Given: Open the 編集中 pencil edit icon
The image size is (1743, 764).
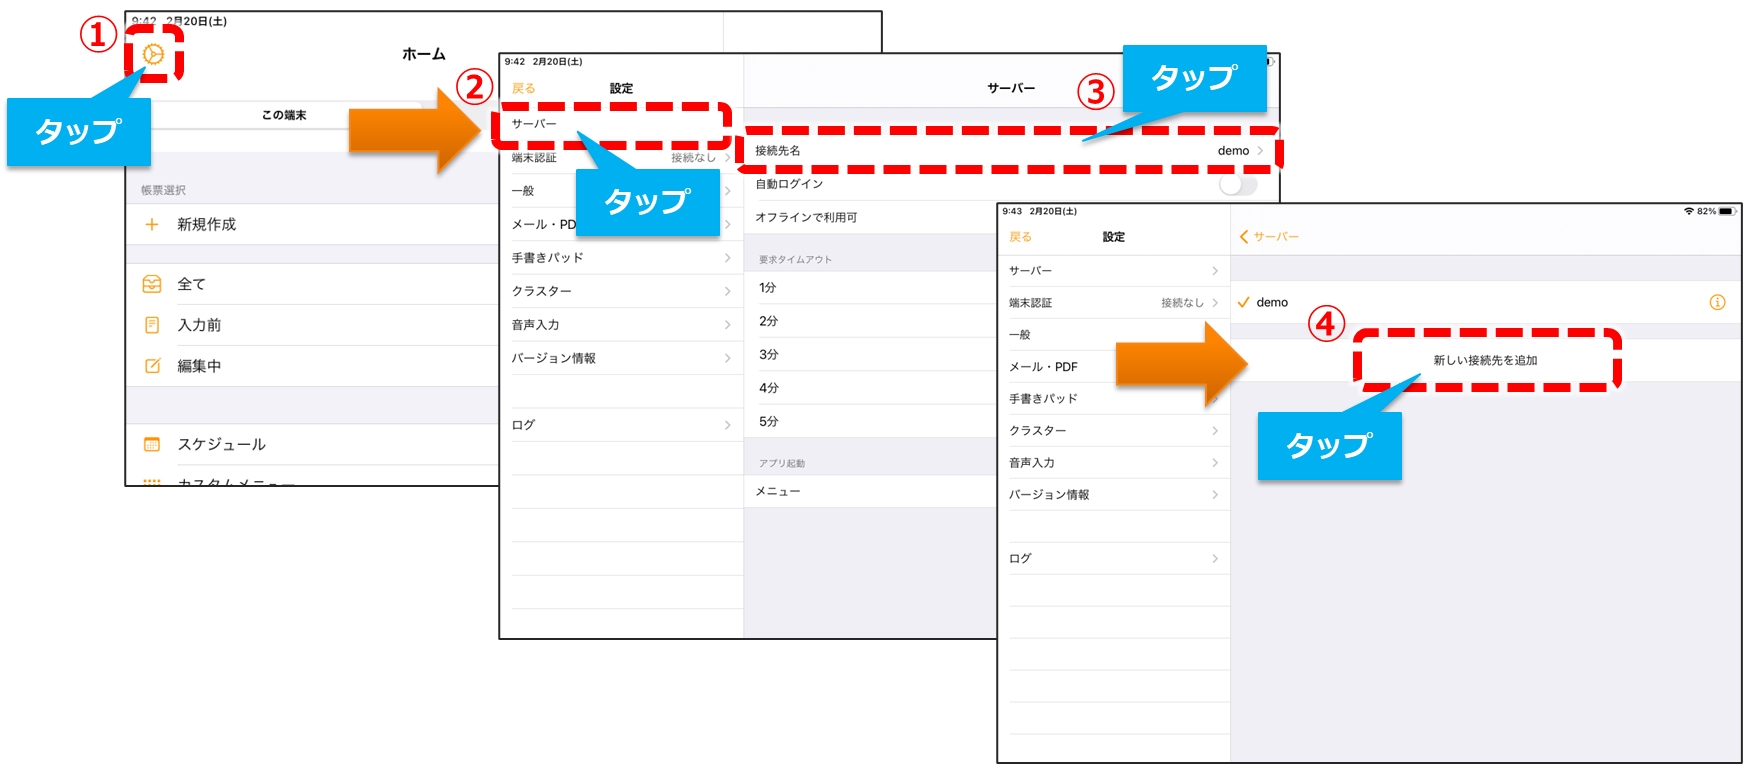Looking at the screenshot, I should click(152, 366).
